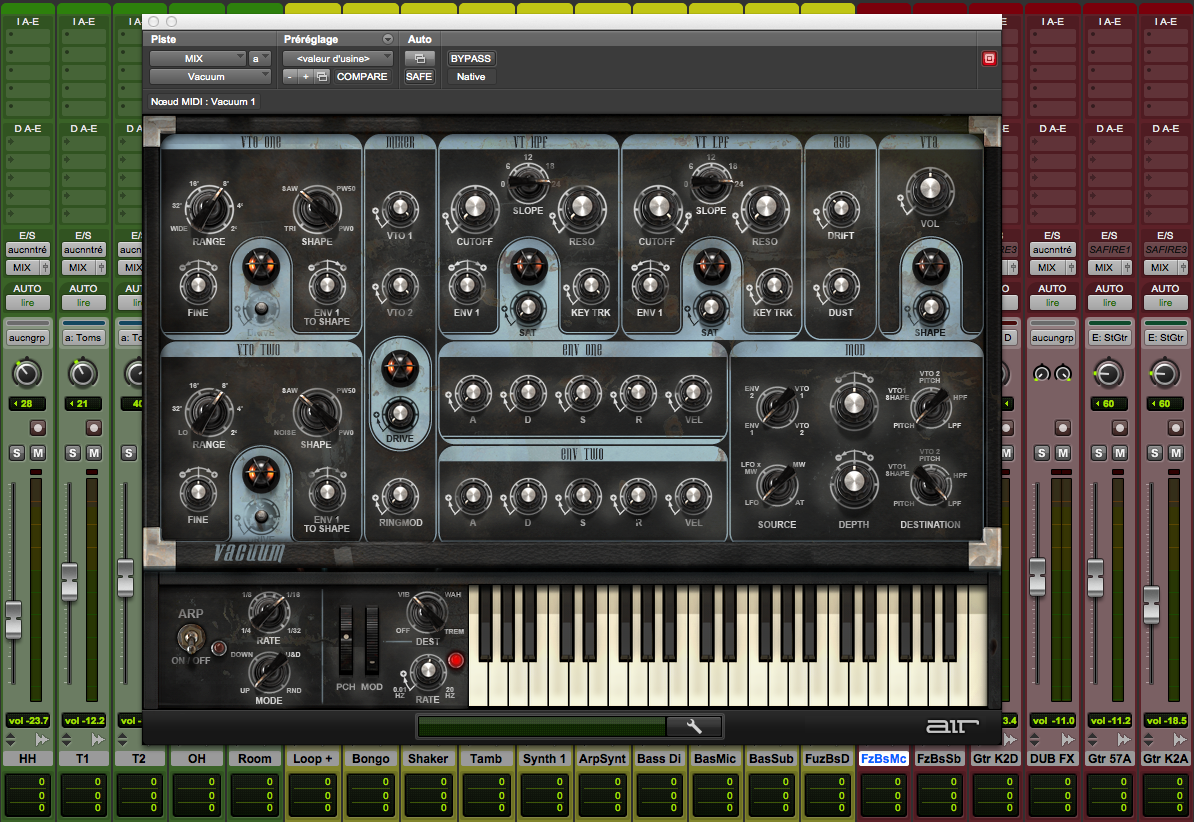1194x822 pixels.
Task: Click the COMPARE button
Action: (362, 77)
